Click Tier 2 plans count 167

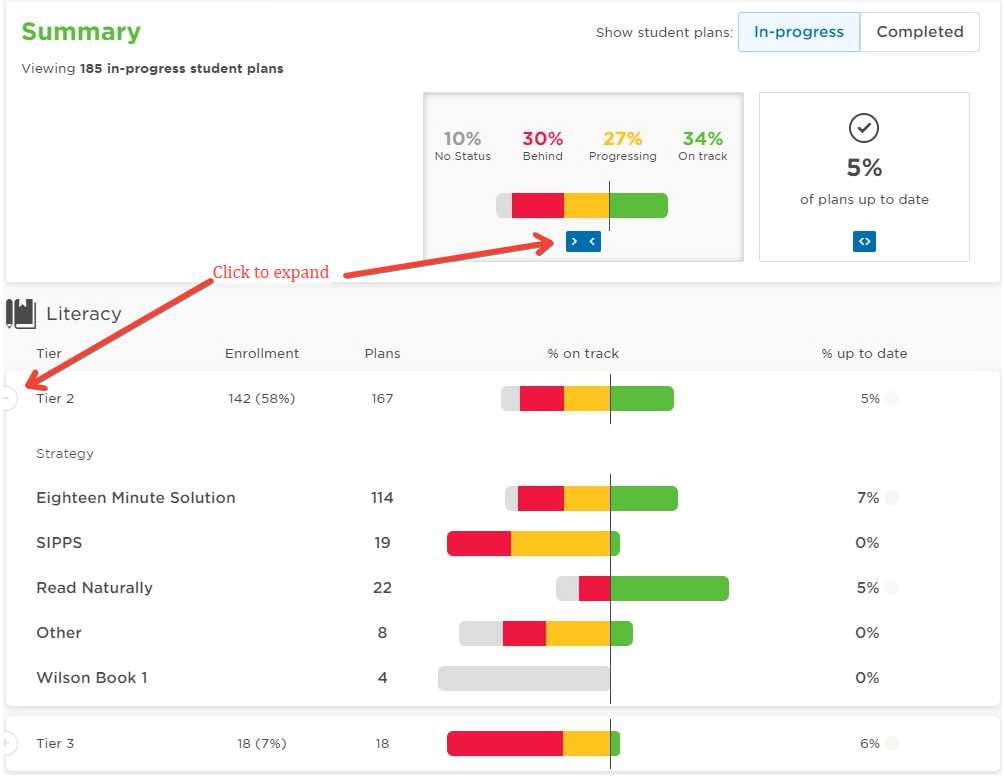tap(382, 398)
